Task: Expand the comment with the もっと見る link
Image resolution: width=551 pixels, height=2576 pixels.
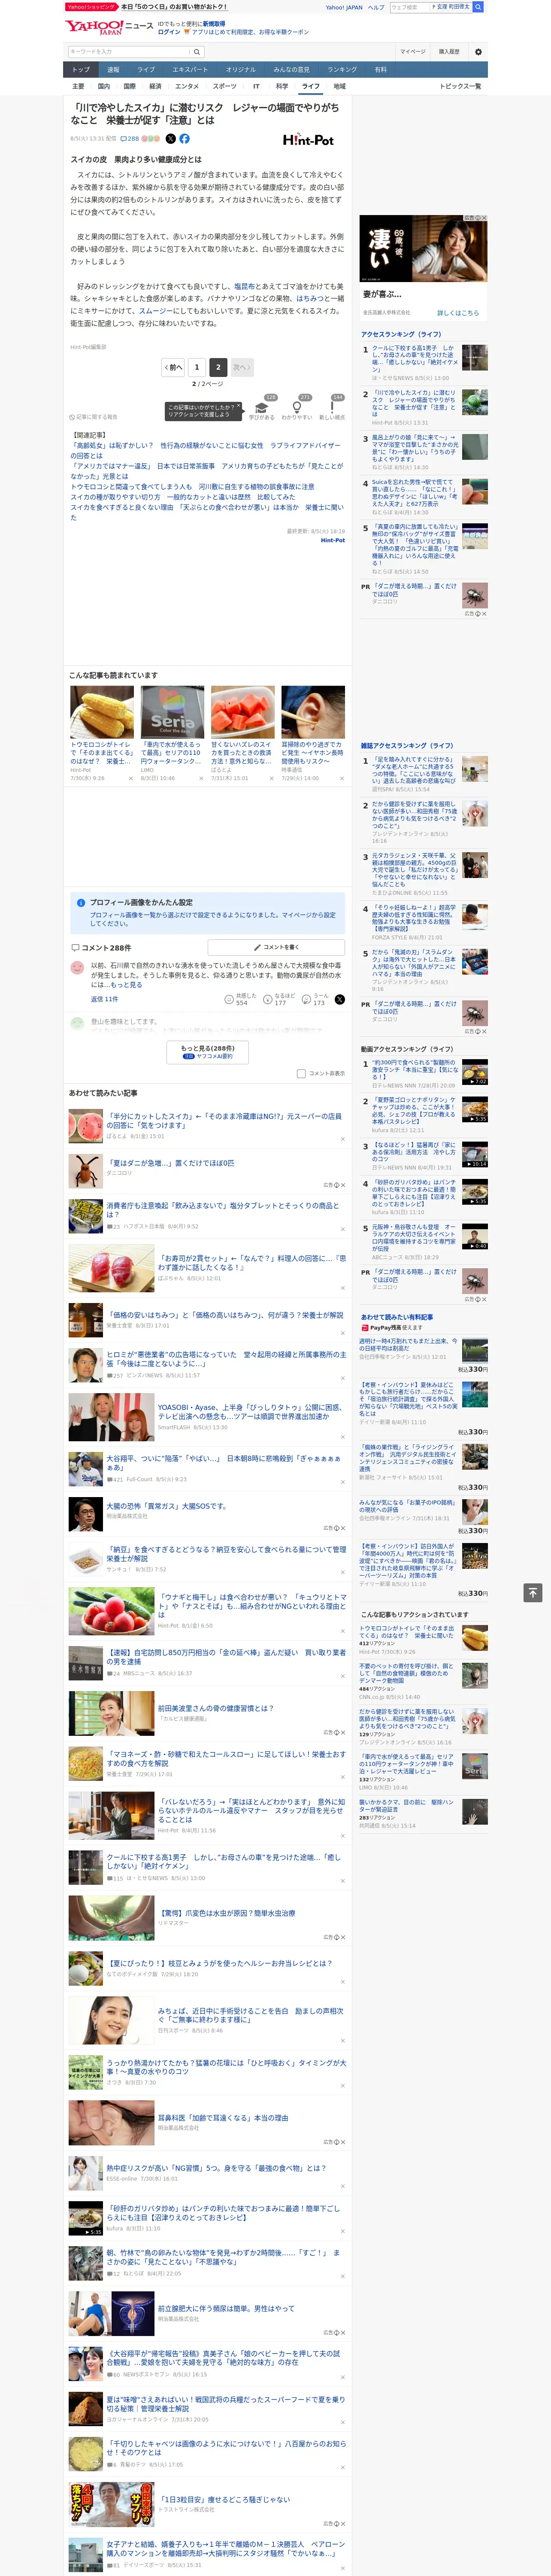Action: click(x=126, y=985)
